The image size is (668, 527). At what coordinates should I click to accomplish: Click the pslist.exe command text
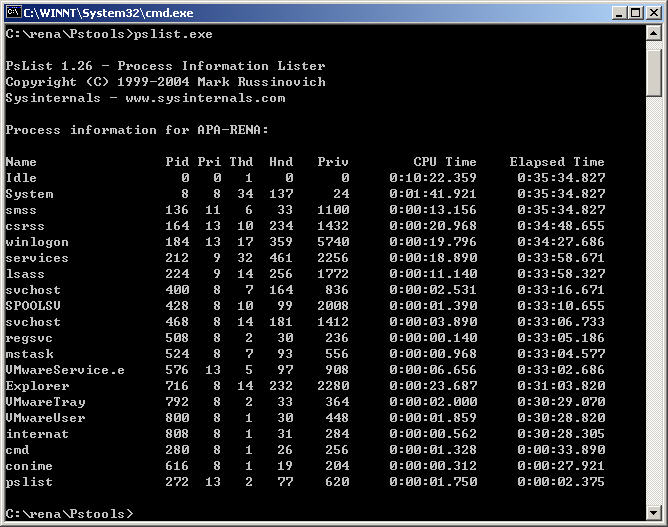click(x=173, y=34)
